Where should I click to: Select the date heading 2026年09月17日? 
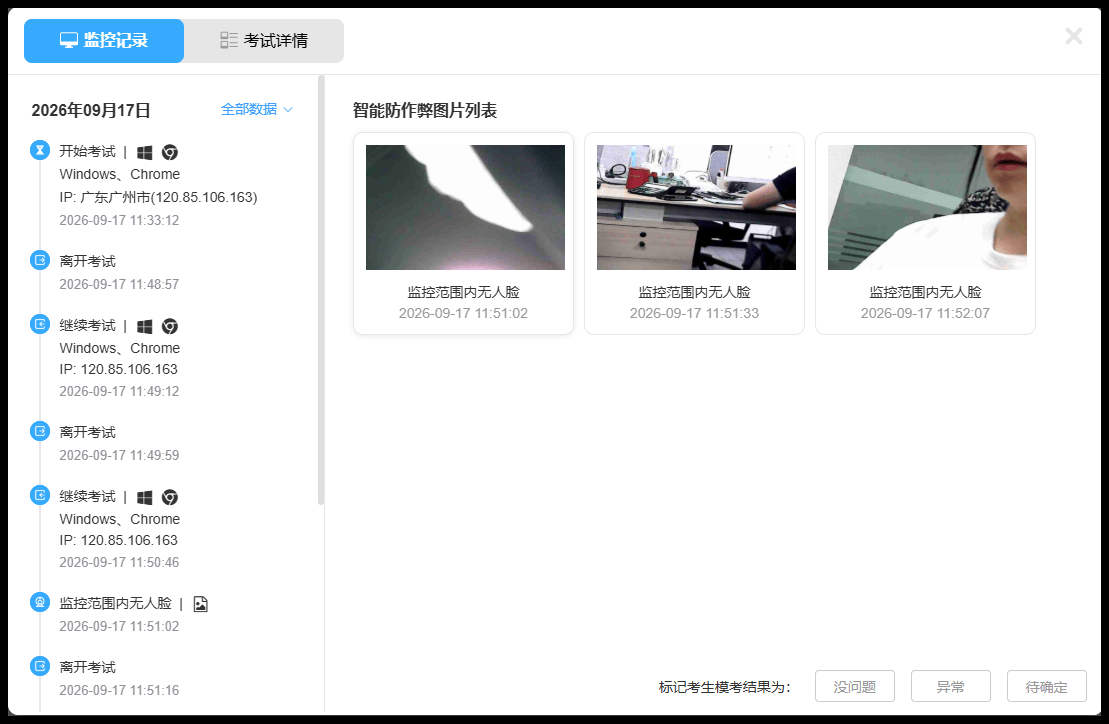[91, 110]
